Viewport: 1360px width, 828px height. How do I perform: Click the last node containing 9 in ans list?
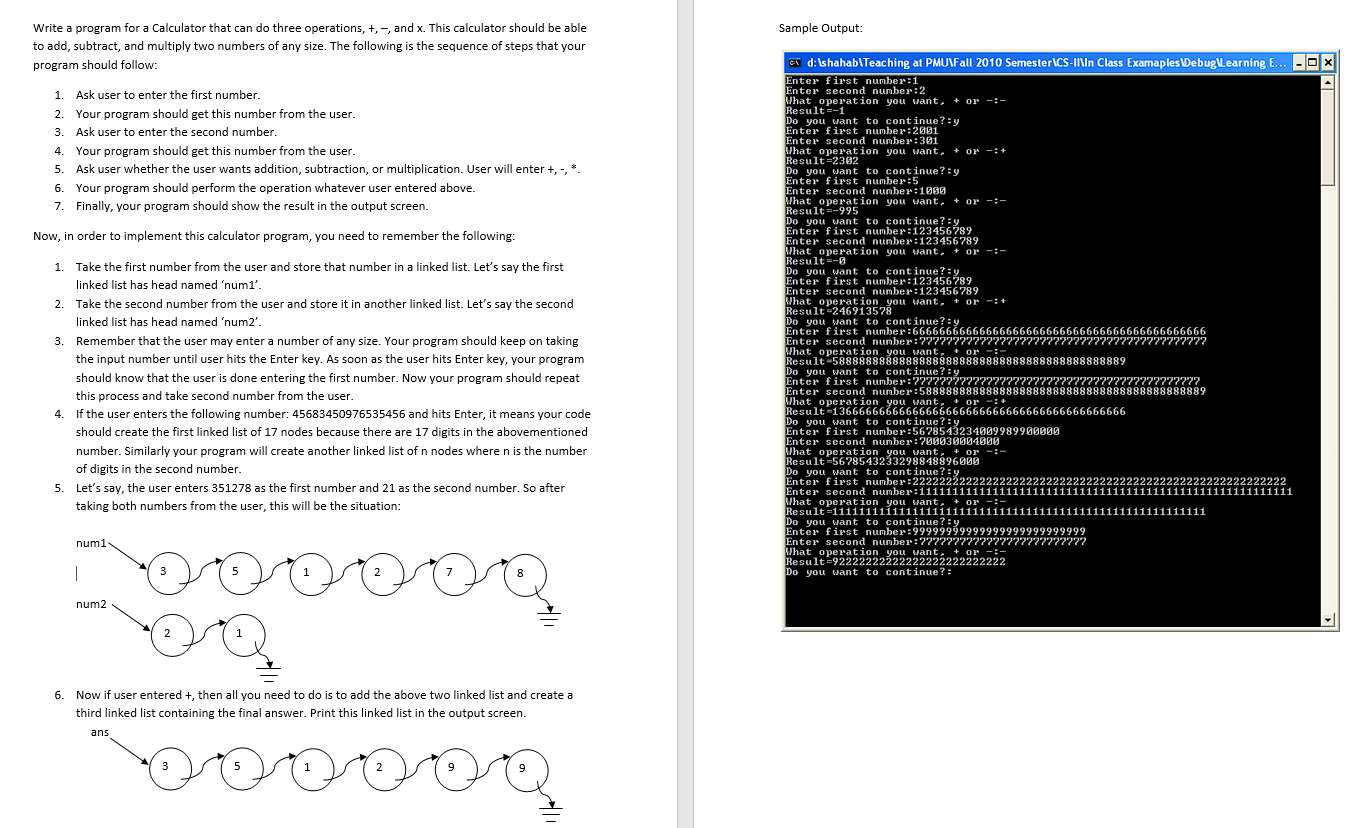[527, 767]
